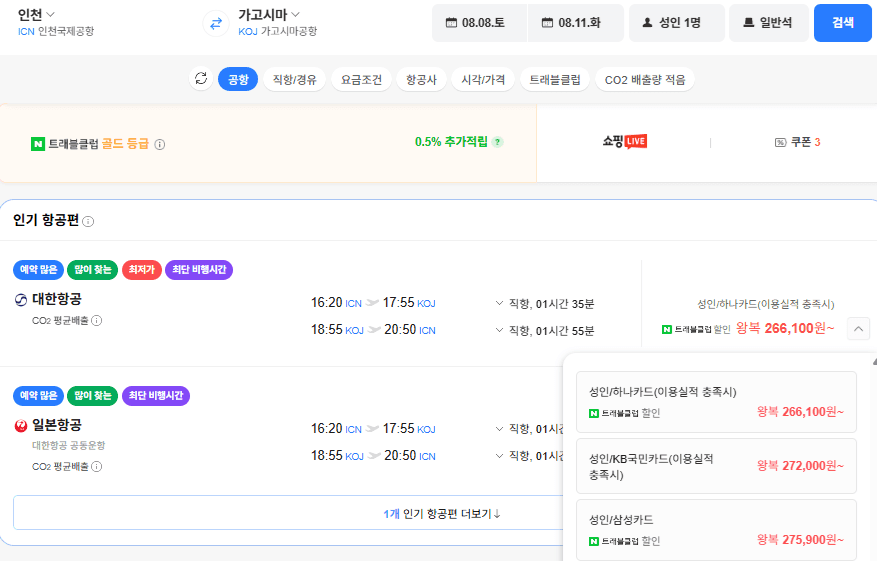Expand 일본항공 outbound 16:20 flight details

pos(499,429)
